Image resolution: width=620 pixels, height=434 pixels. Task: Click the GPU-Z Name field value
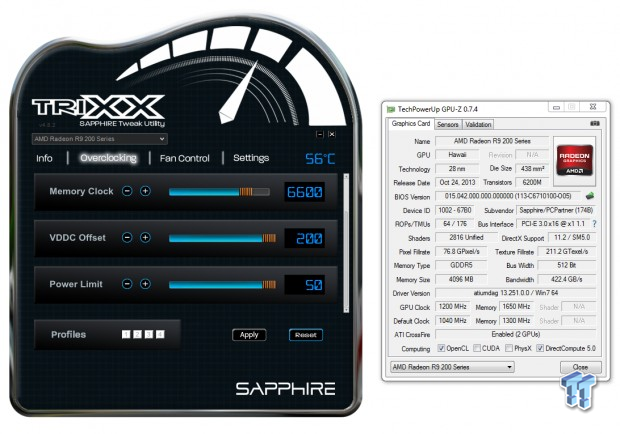coord(492,141)
